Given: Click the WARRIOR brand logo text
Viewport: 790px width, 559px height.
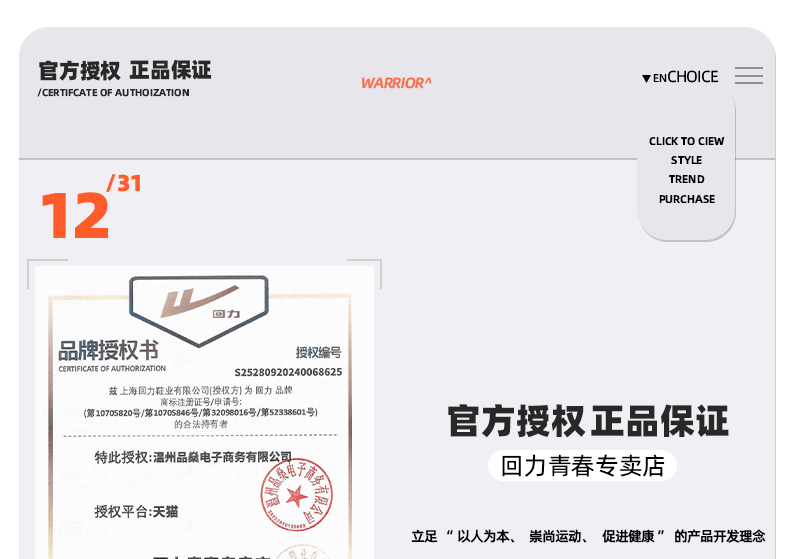Looking at the screenshot, I should pos(397,83).
